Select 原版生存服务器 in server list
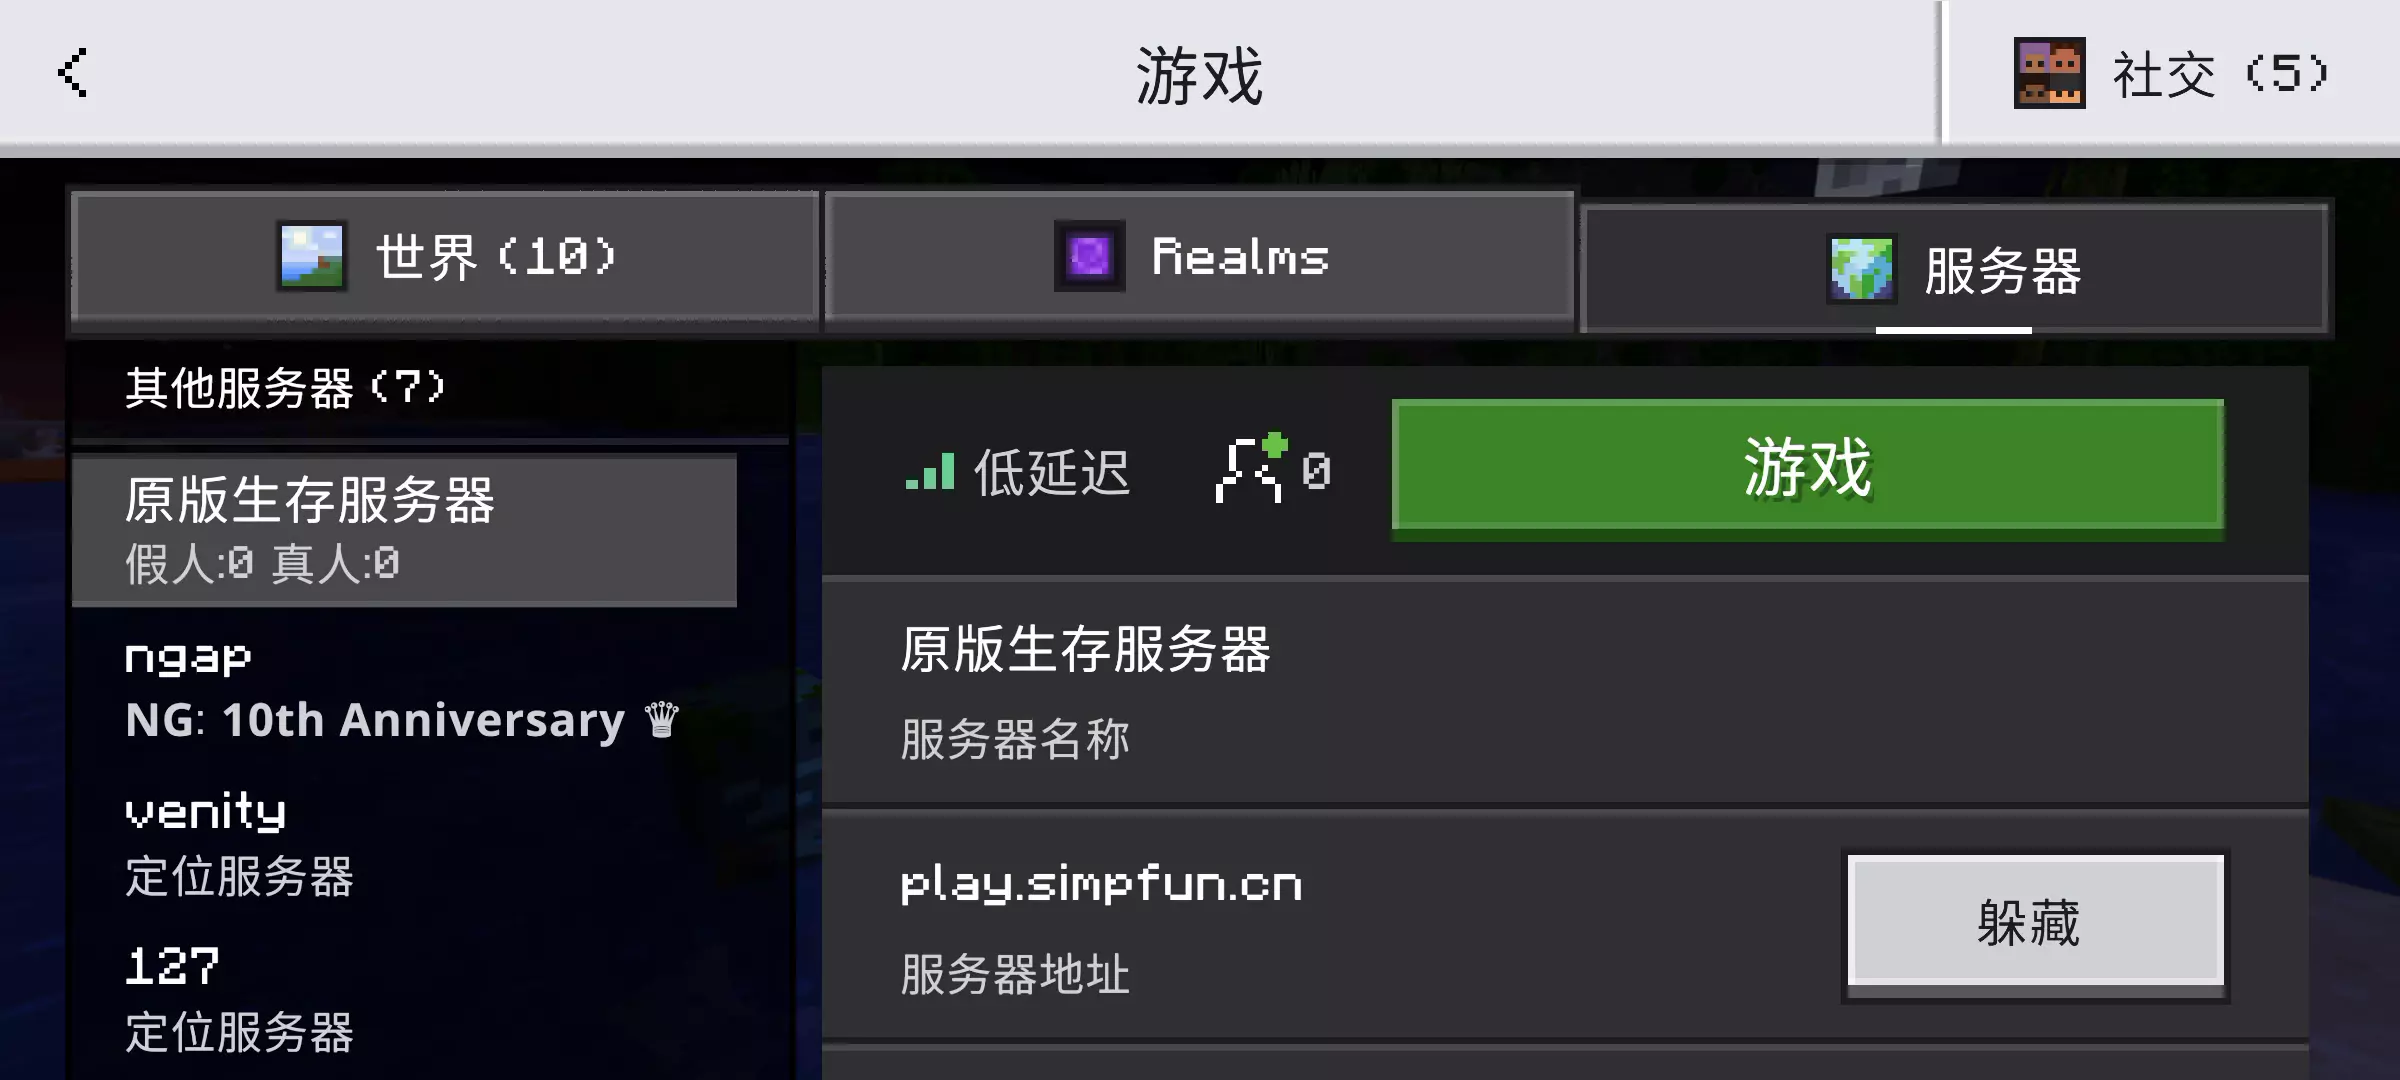Screen dimensions: 2400x1080 (404, 529)
